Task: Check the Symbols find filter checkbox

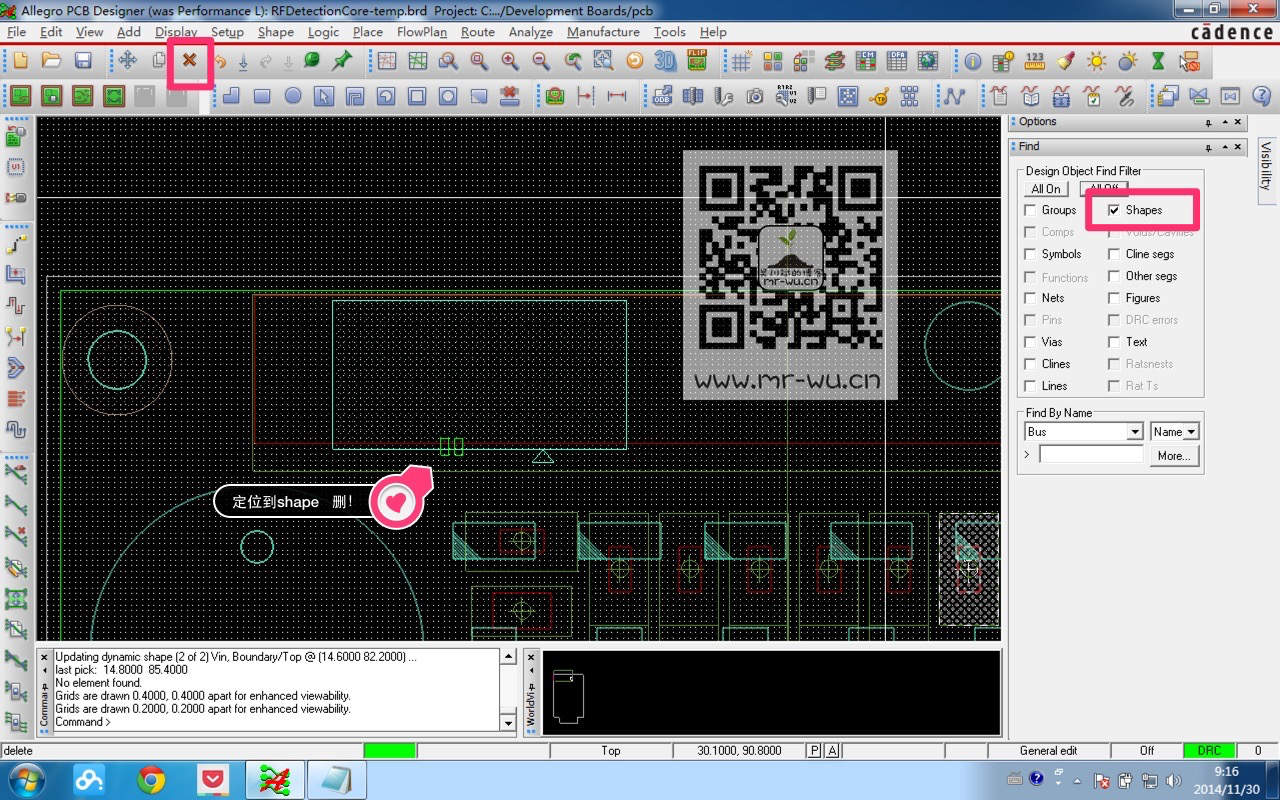Action: (1030, 254)
